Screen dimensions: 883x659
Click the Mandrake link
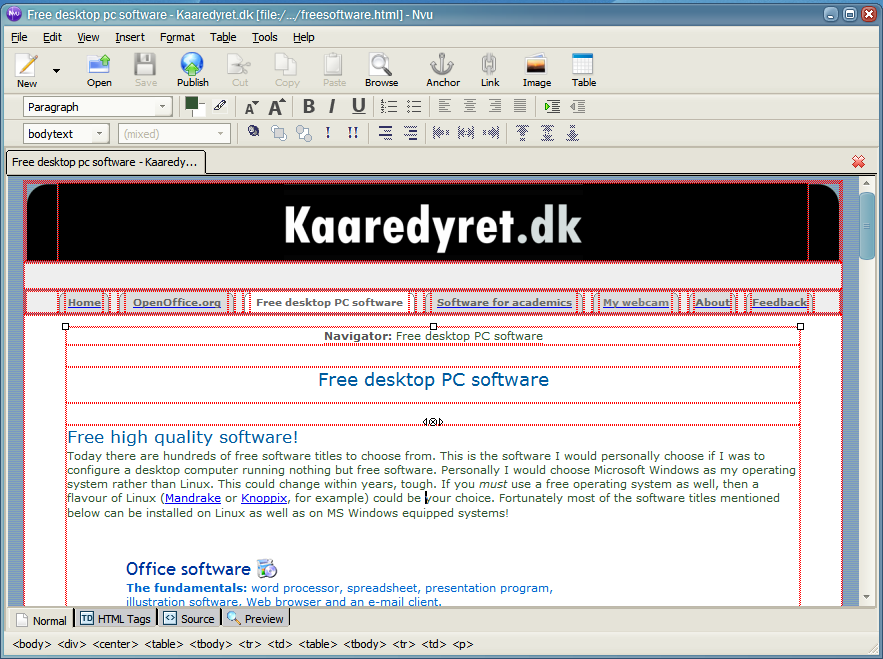(x=193, y=498)
